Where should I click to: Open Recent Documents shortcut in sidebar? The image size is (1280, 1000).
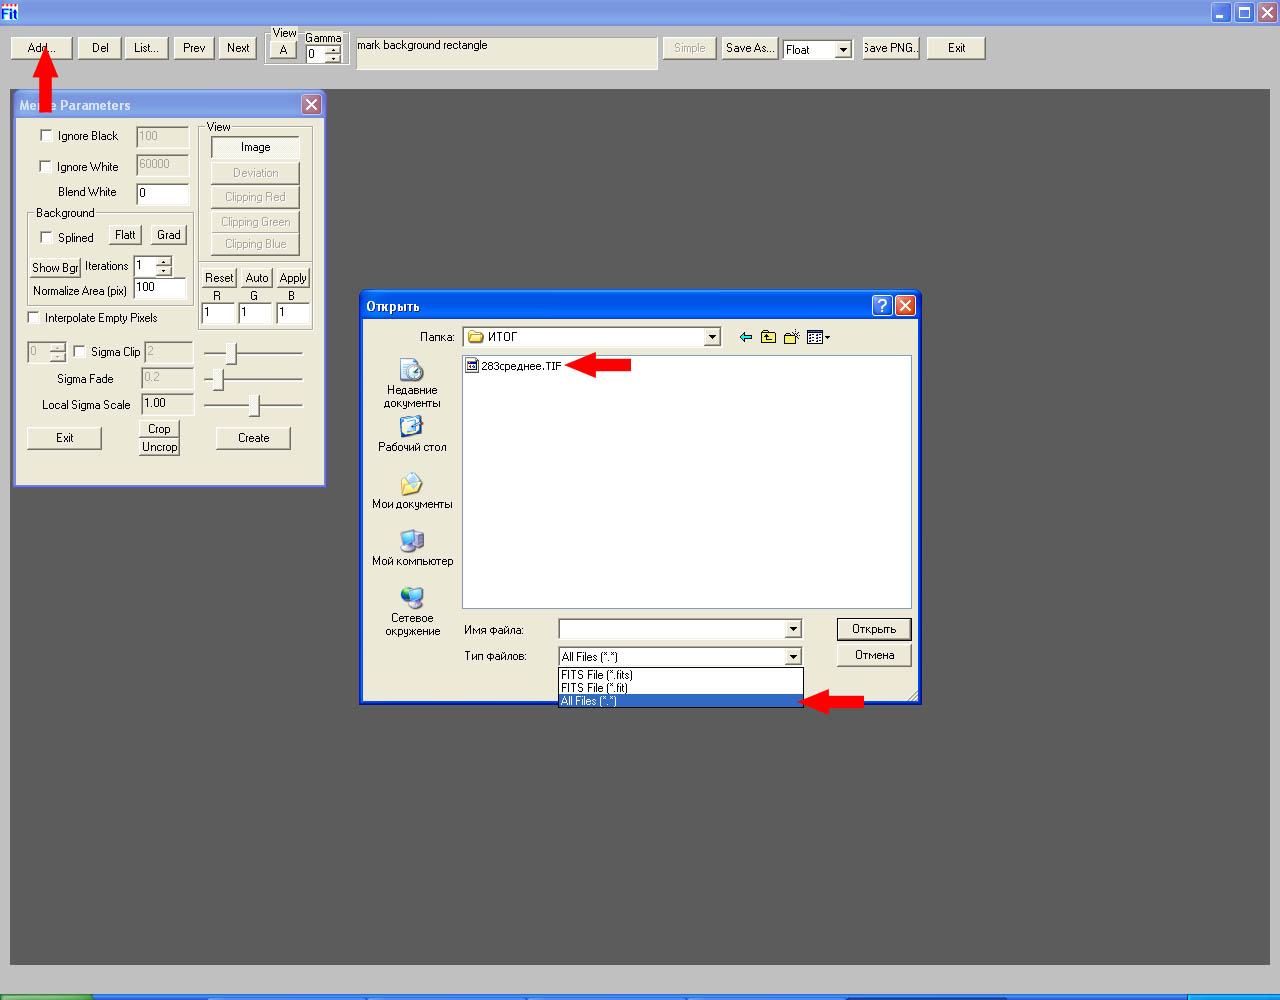click(x=412, y=383)
